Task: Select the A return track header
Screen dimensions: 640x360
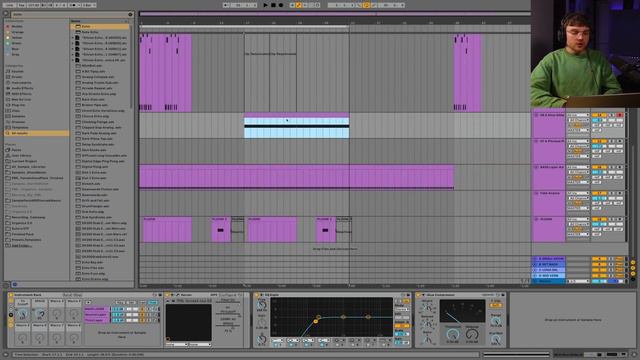Action: (x=549, y=259)
